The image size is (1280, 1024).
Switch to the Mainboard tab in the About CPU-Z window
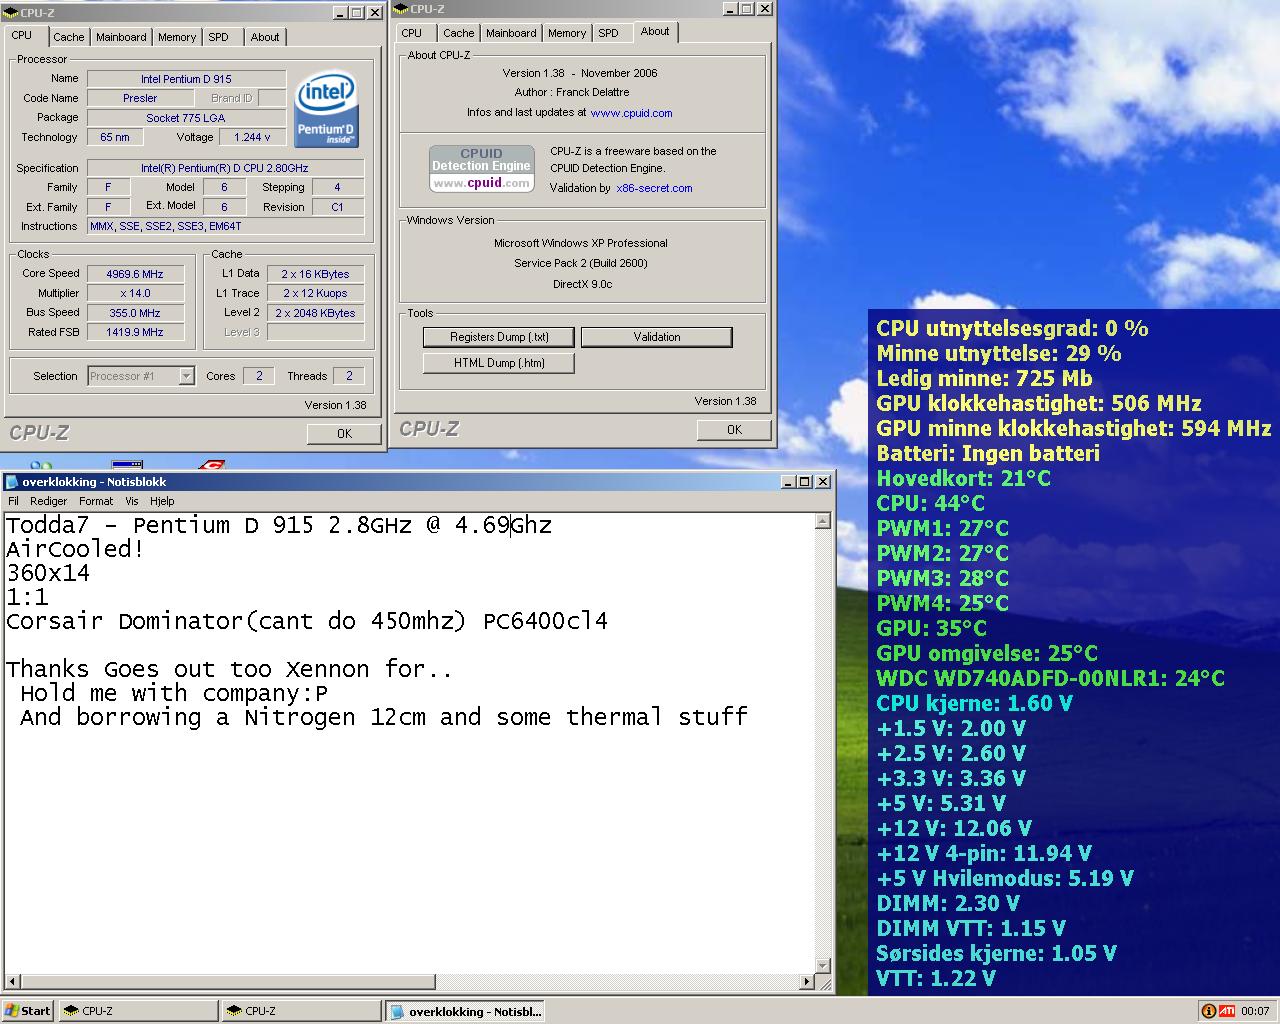click(x=511, y=33)
